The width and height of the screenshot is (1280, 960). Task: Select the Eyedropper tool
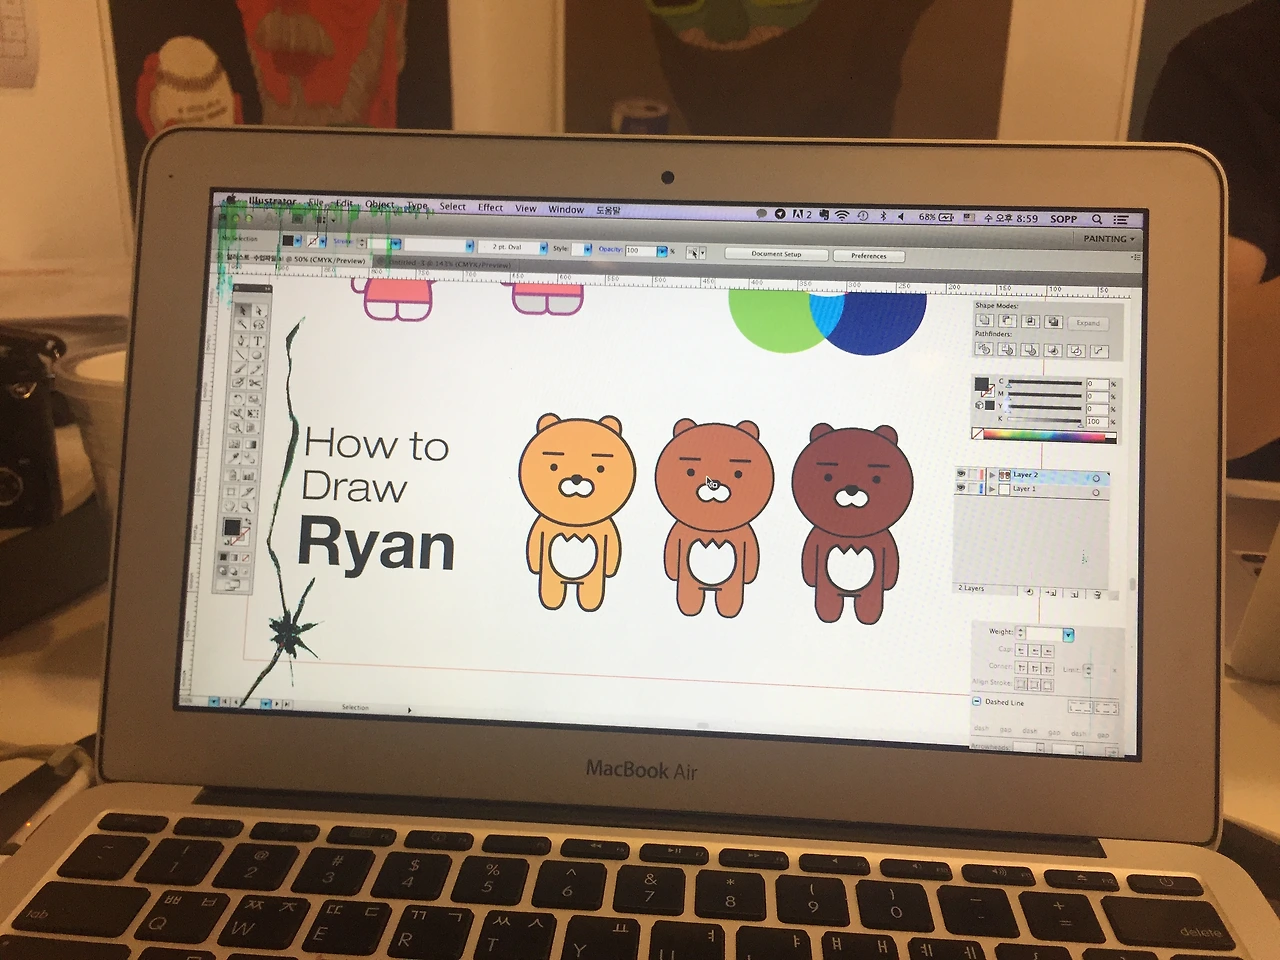234,458
